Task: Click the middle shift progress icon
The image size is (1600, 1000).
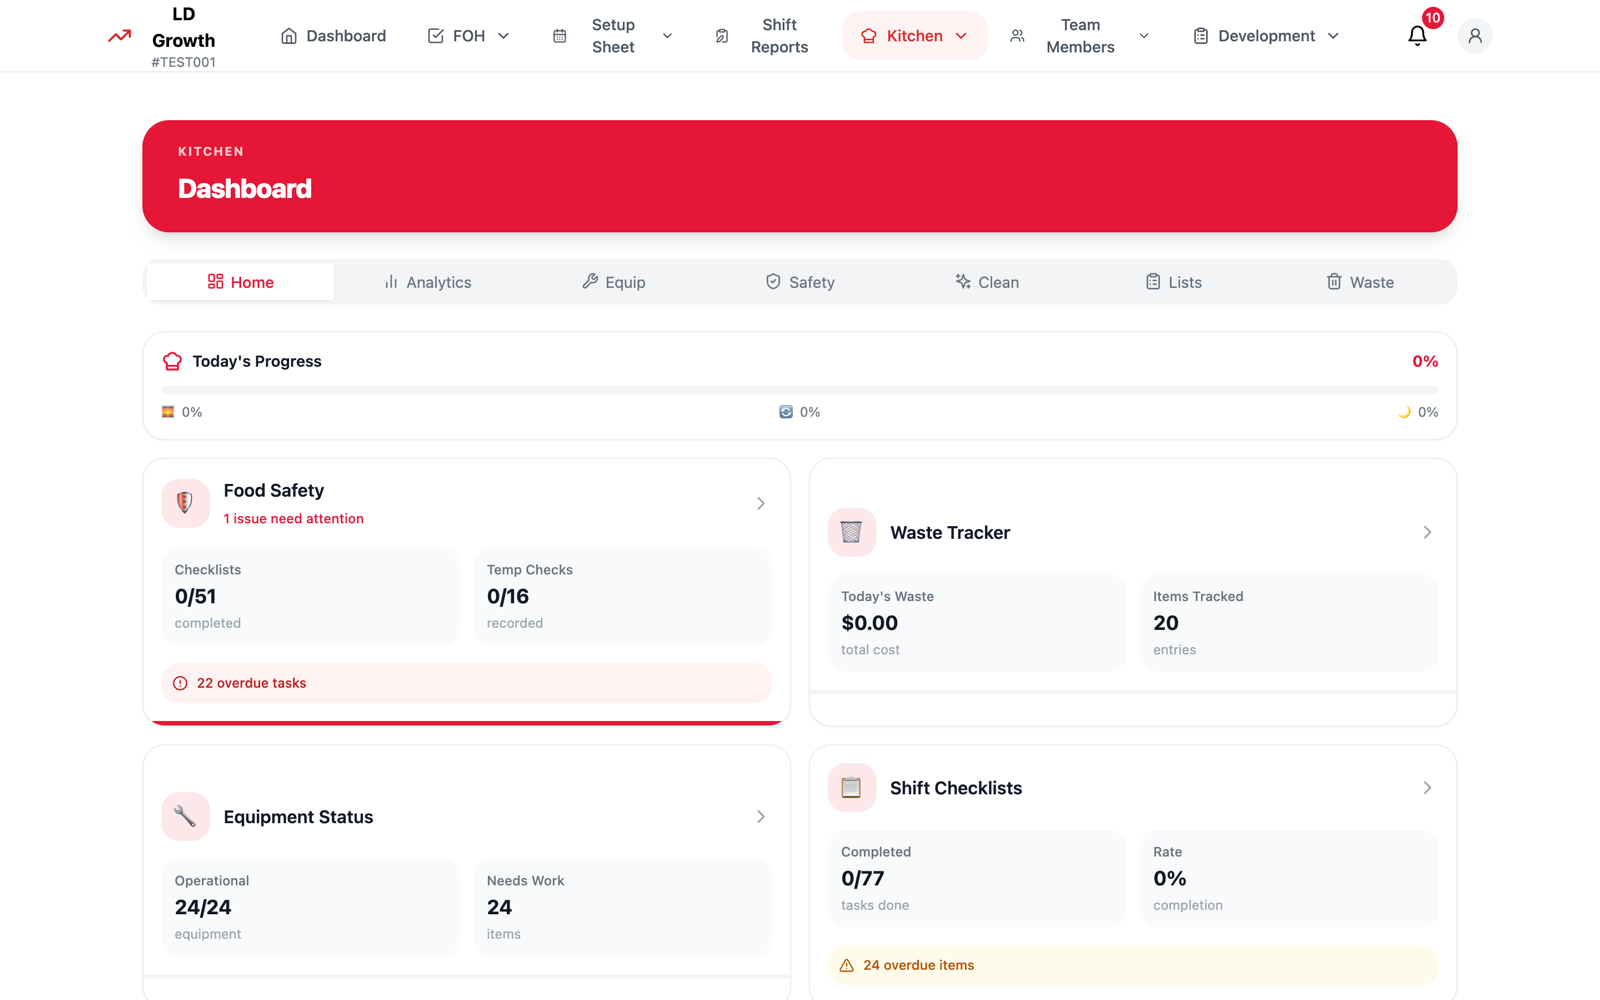Action: click(x=786, y=412)
